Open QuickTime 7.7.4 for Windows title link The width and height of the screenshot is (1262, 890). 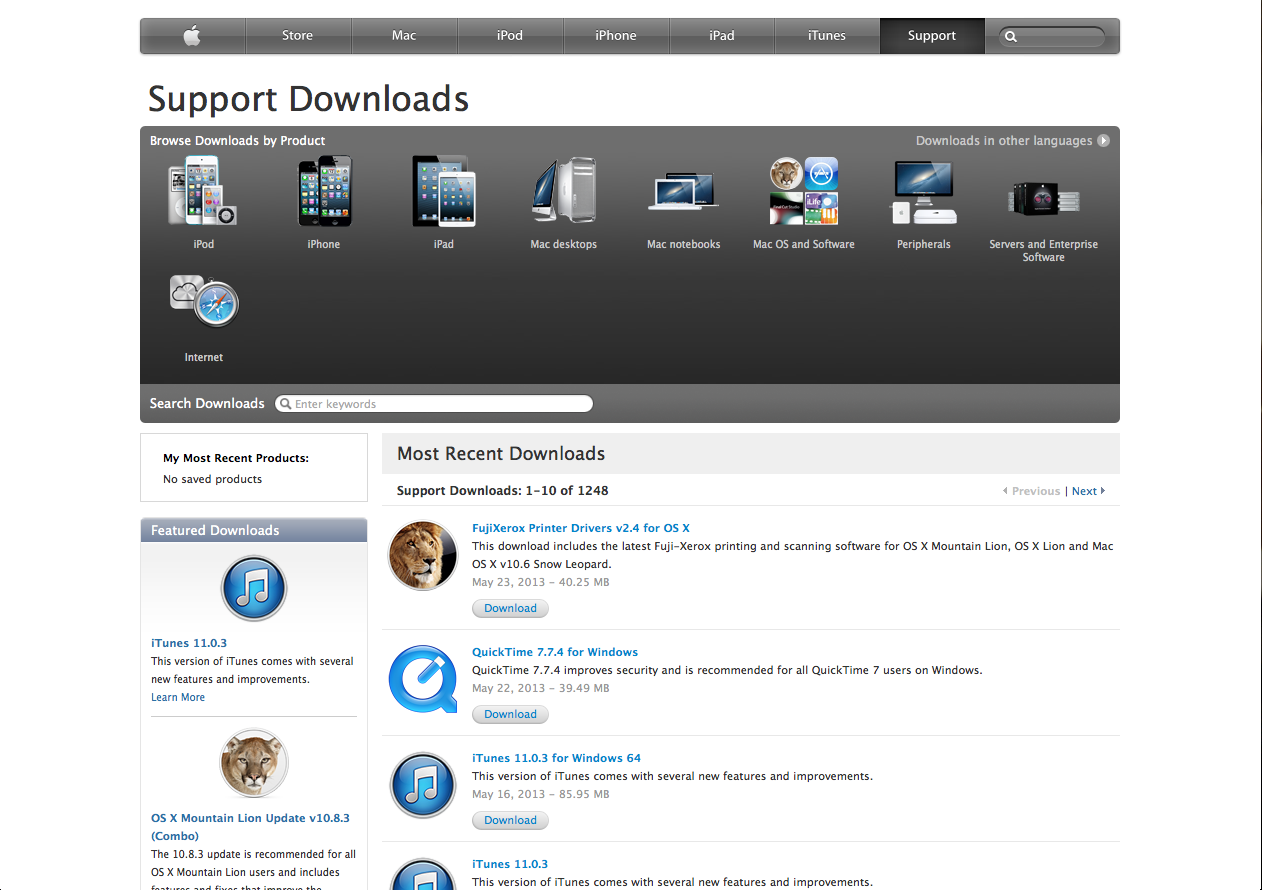tap(555, 652)
